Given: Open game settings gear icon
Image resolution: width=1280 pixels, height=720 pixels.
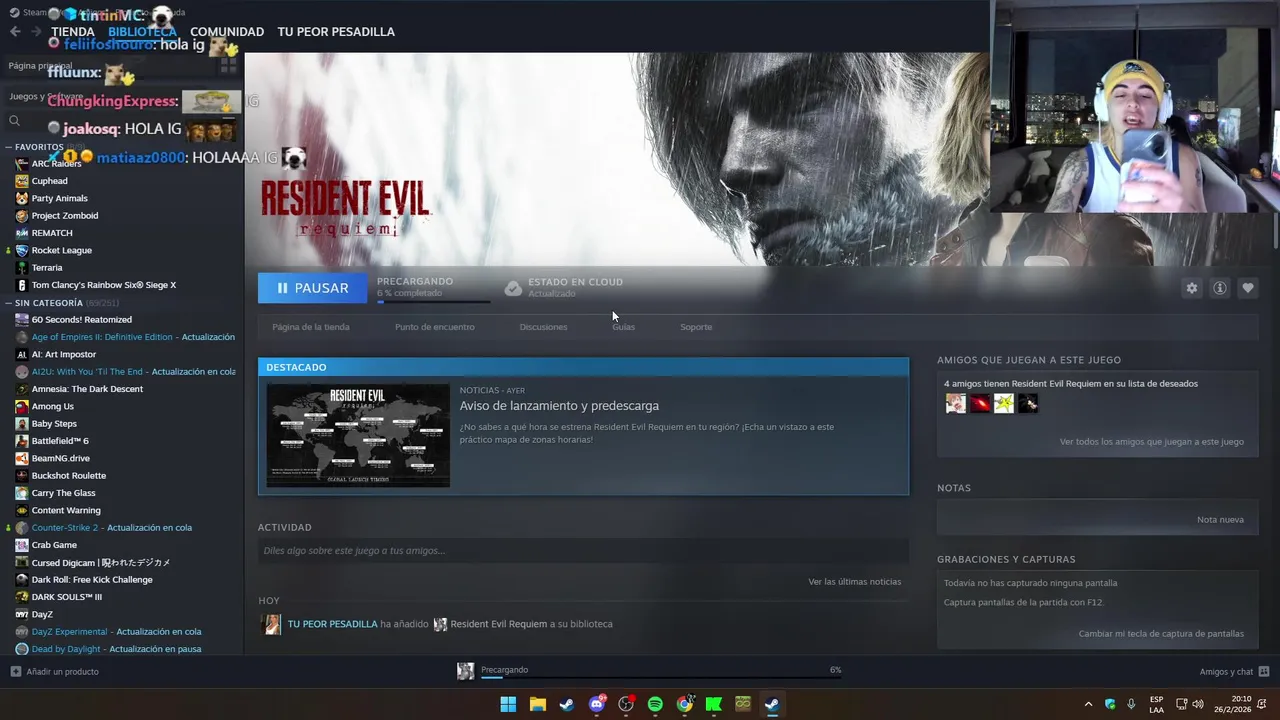Looking at the screenshot, I should point(1191,288).
